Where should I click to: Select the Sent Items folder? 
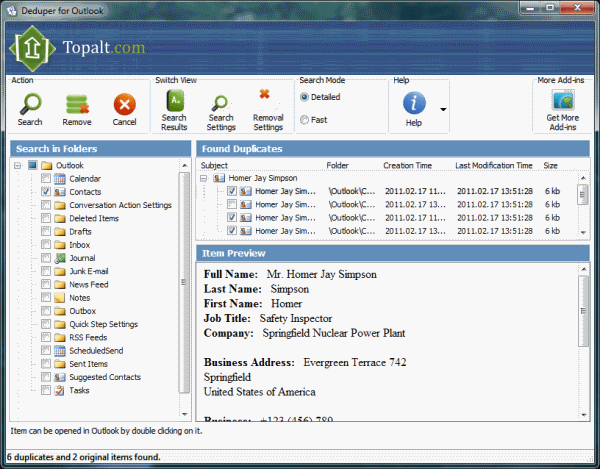tap(87, 364)
